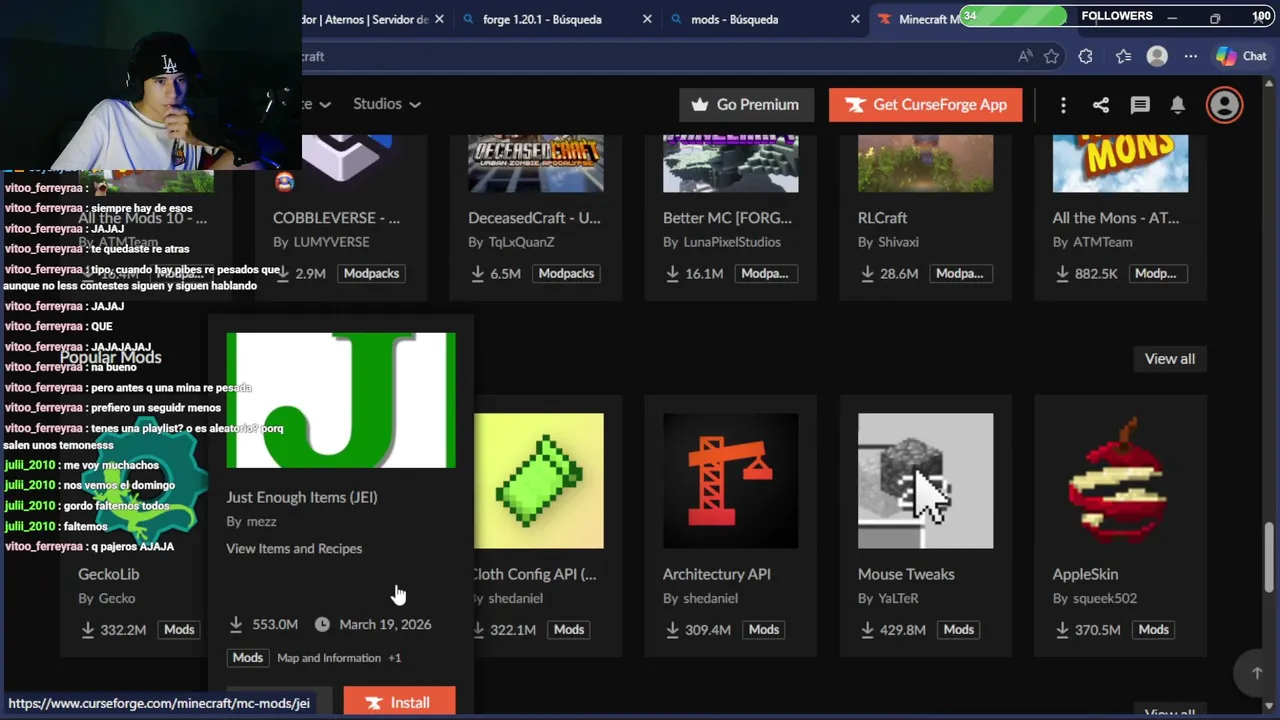Open the user profile avatar in CurseForge header
This screenshot has width=1280, height=720.
click(x=1224, y=105)
